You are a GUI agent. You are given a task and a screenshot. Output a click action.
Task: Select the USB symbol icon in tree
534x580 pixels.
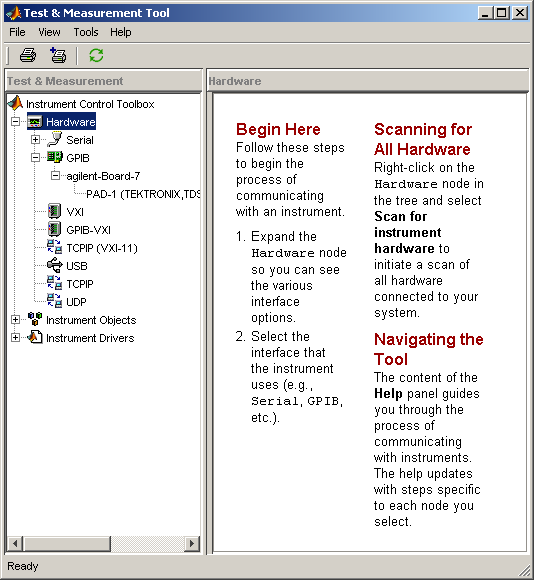[55, 265]
